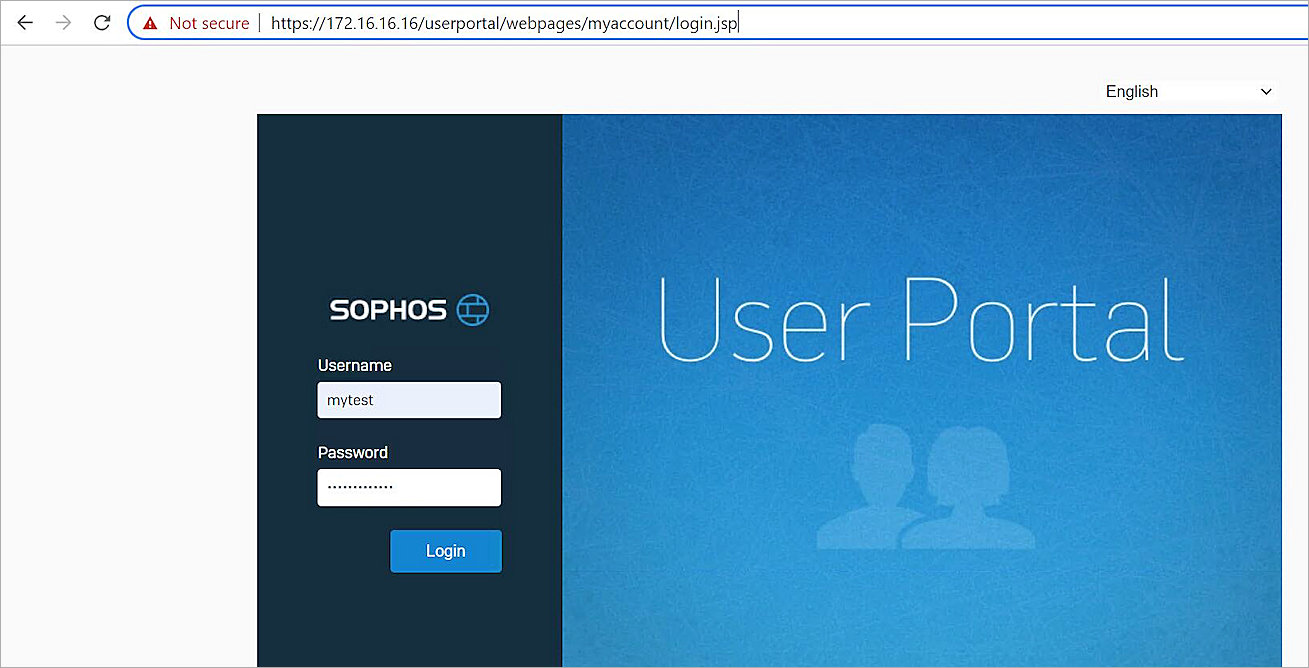Click the dropdown chevron next to English
The width and height of the screenshot is (1309, 668).
(x=1266, y=91)
